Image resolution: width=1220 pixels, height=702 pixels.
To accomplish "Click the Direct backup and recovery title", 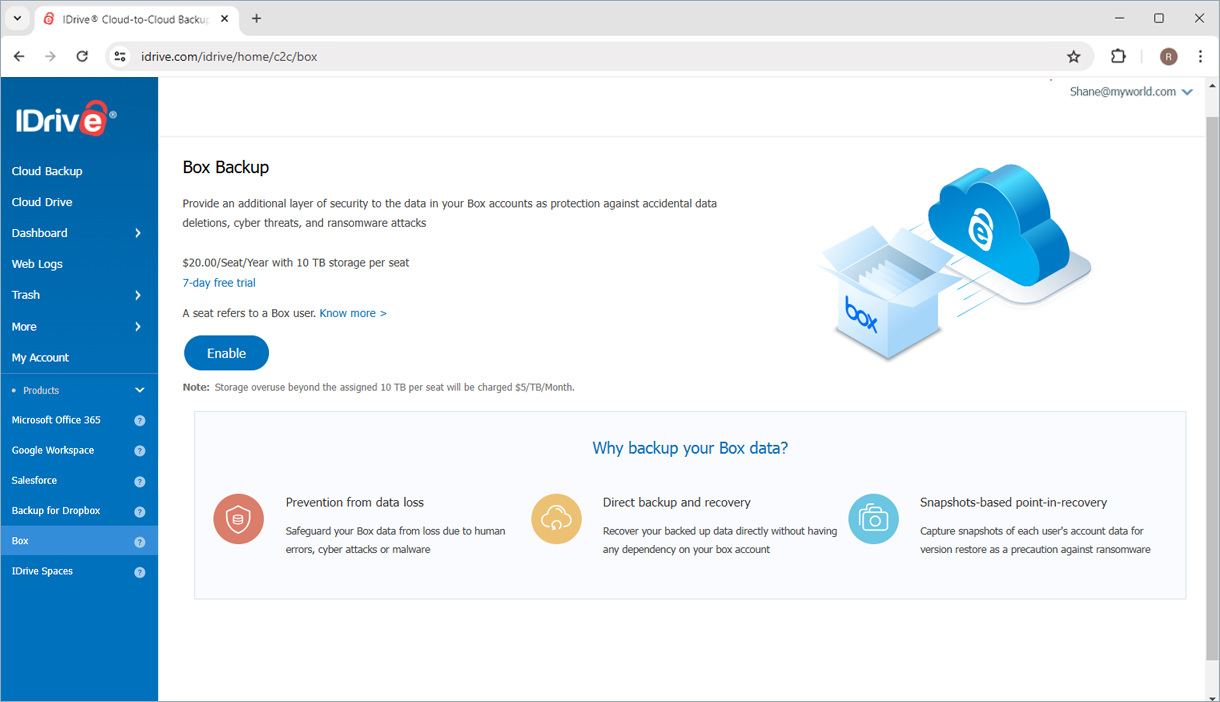I will [677, 502].
